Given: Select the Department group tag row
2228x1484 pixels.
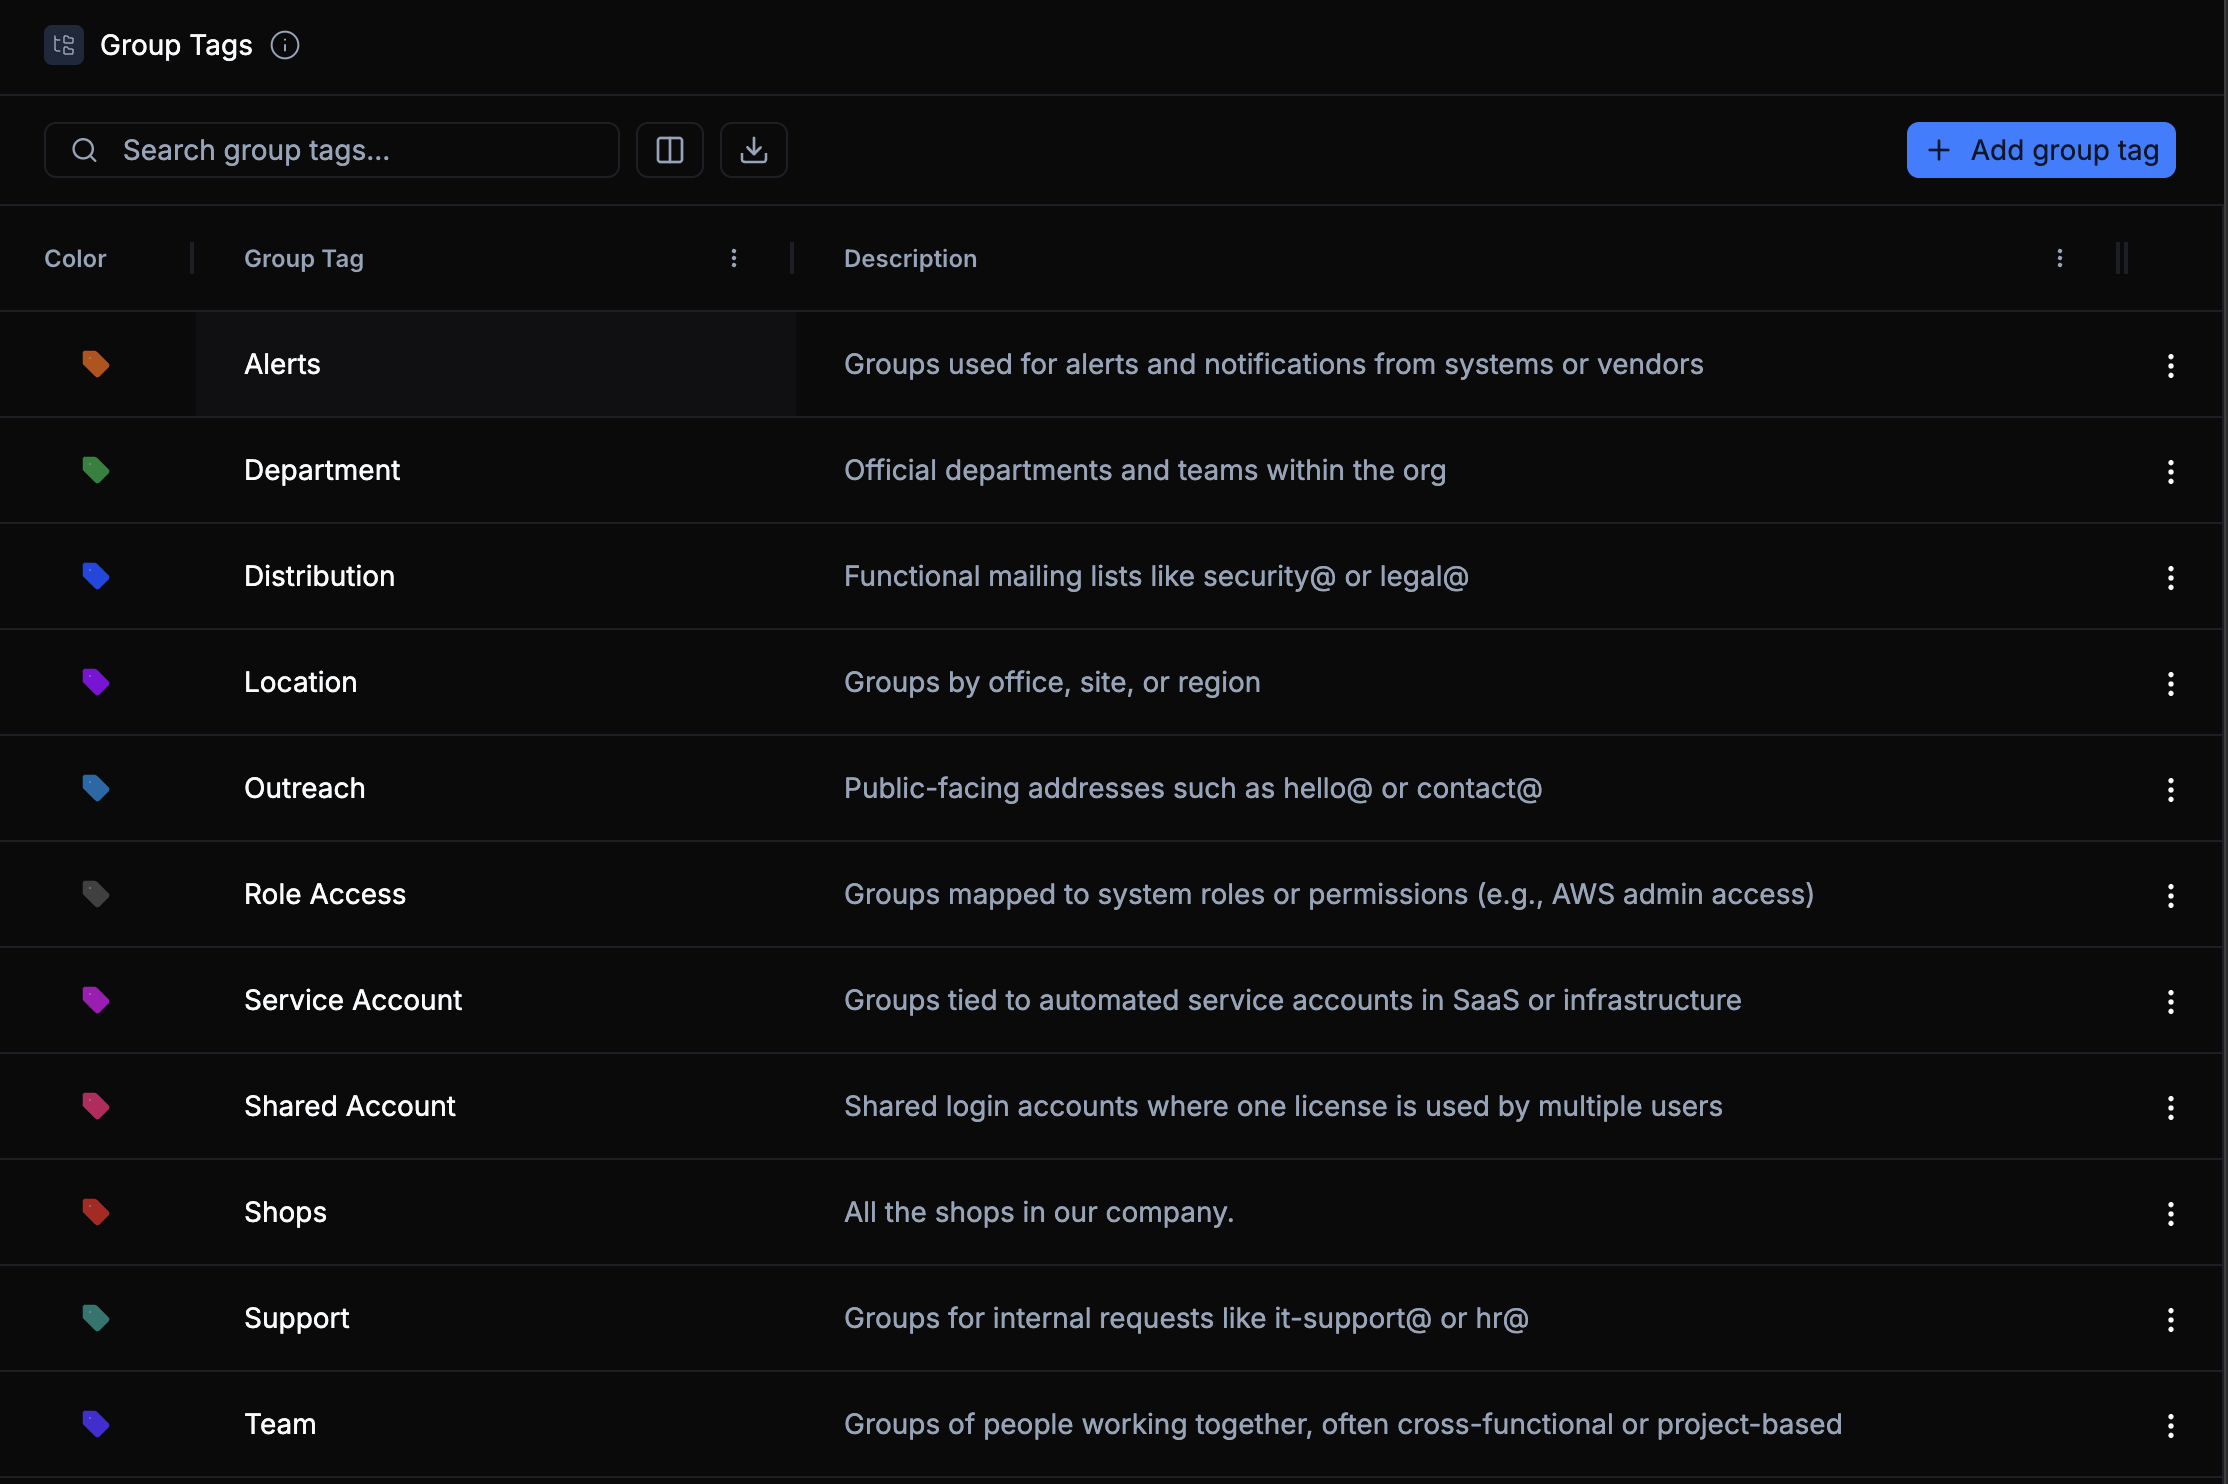Looking at the screenshot, I should point(322,470).
